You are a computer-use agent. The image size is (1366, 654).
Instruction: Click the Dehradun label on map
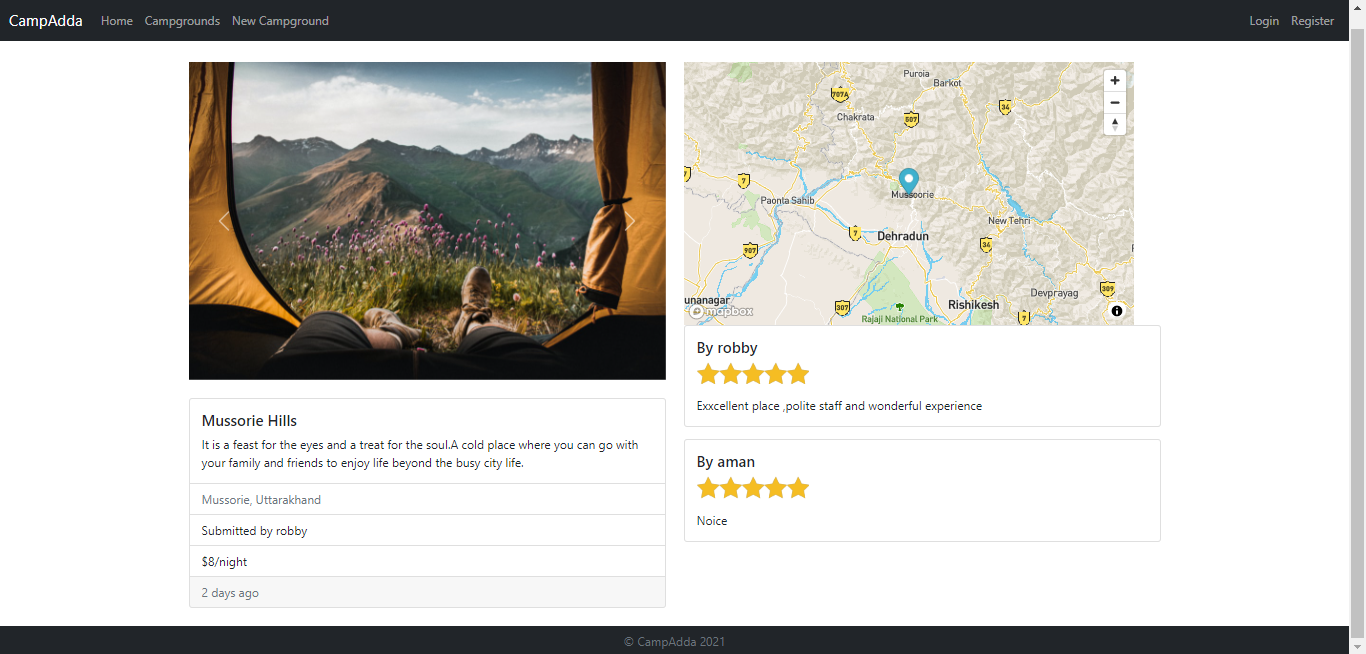click(903, 236)
